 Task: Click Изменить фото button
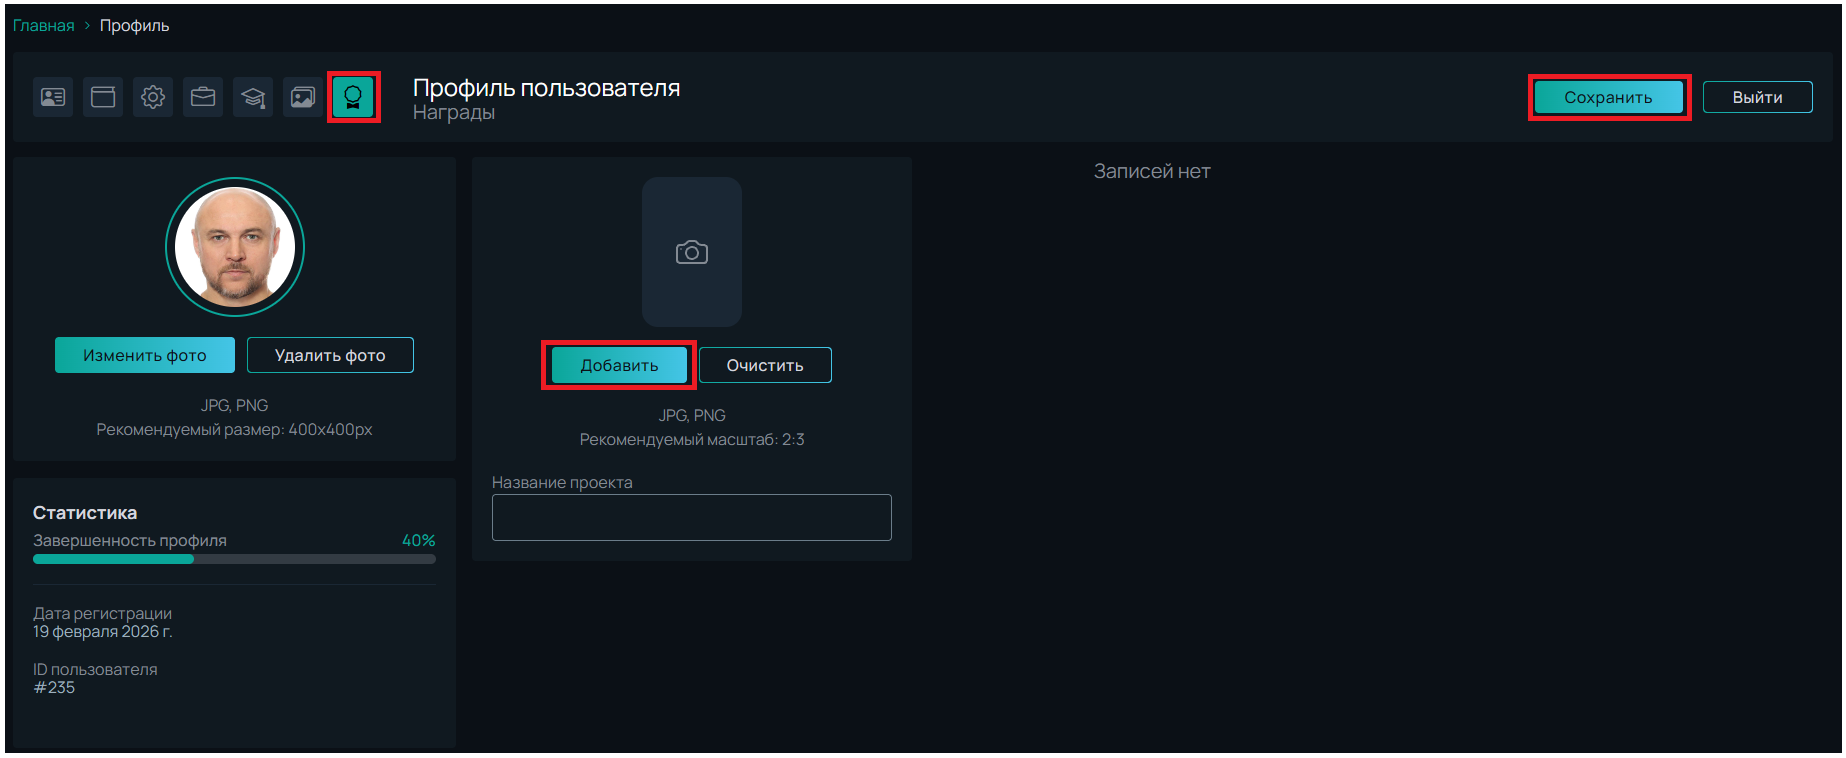pyautogui.click(x=145, y=355)
